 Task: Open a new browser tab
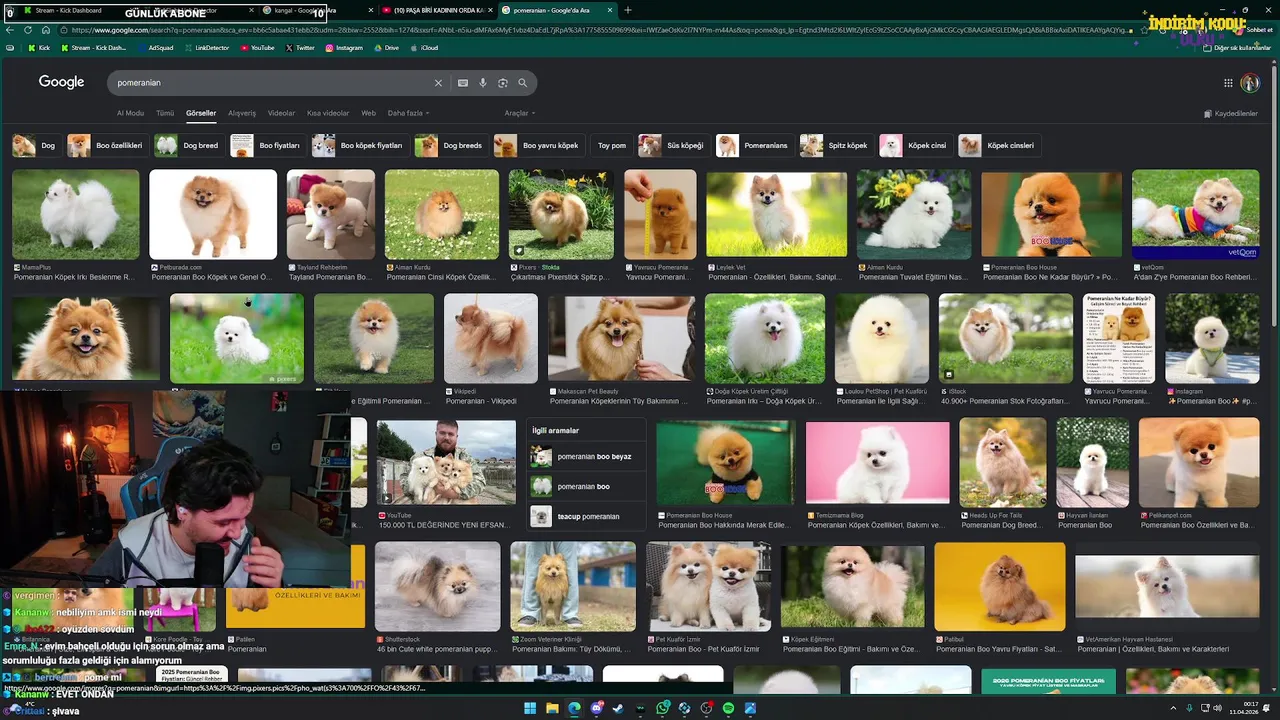[x=627, y=10]
